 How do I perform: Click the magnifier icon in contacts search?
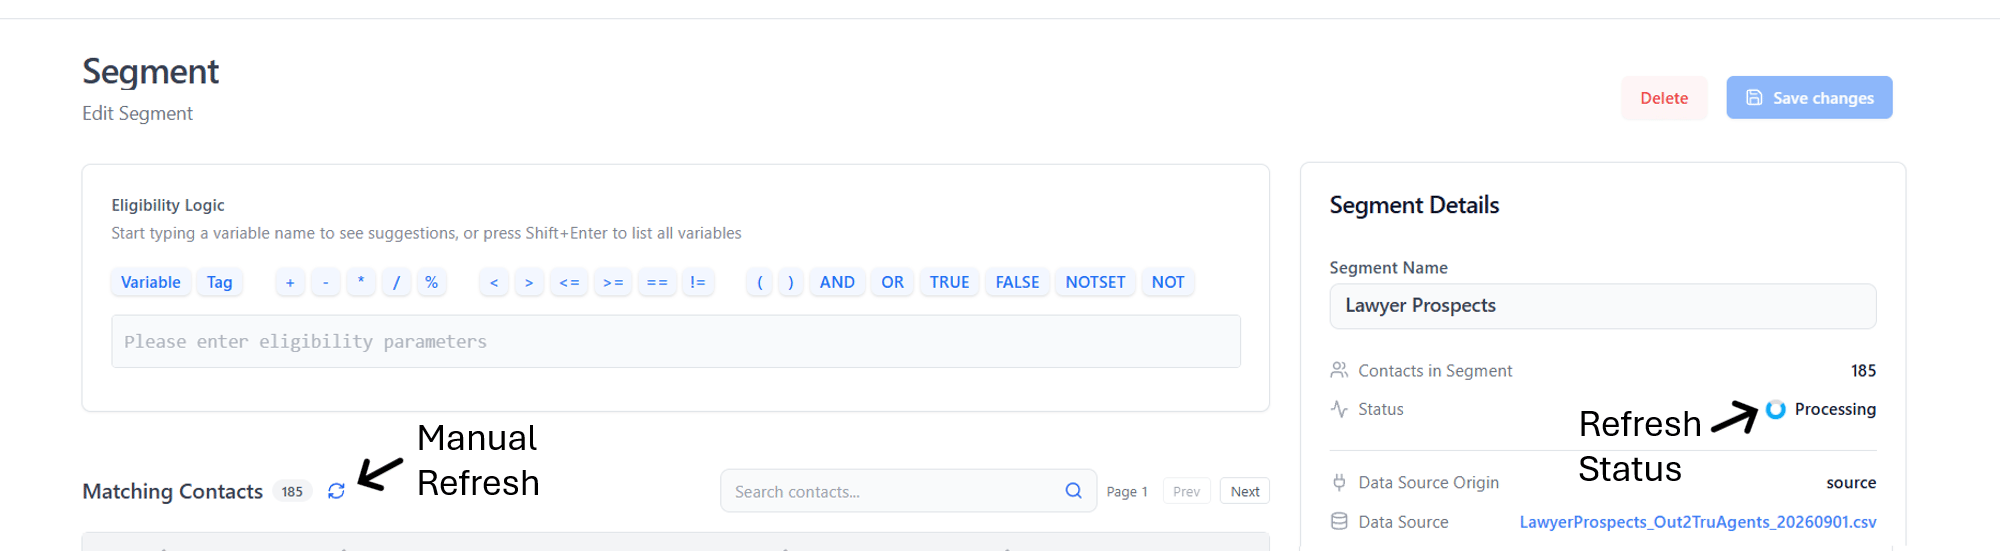(1073, 491)
